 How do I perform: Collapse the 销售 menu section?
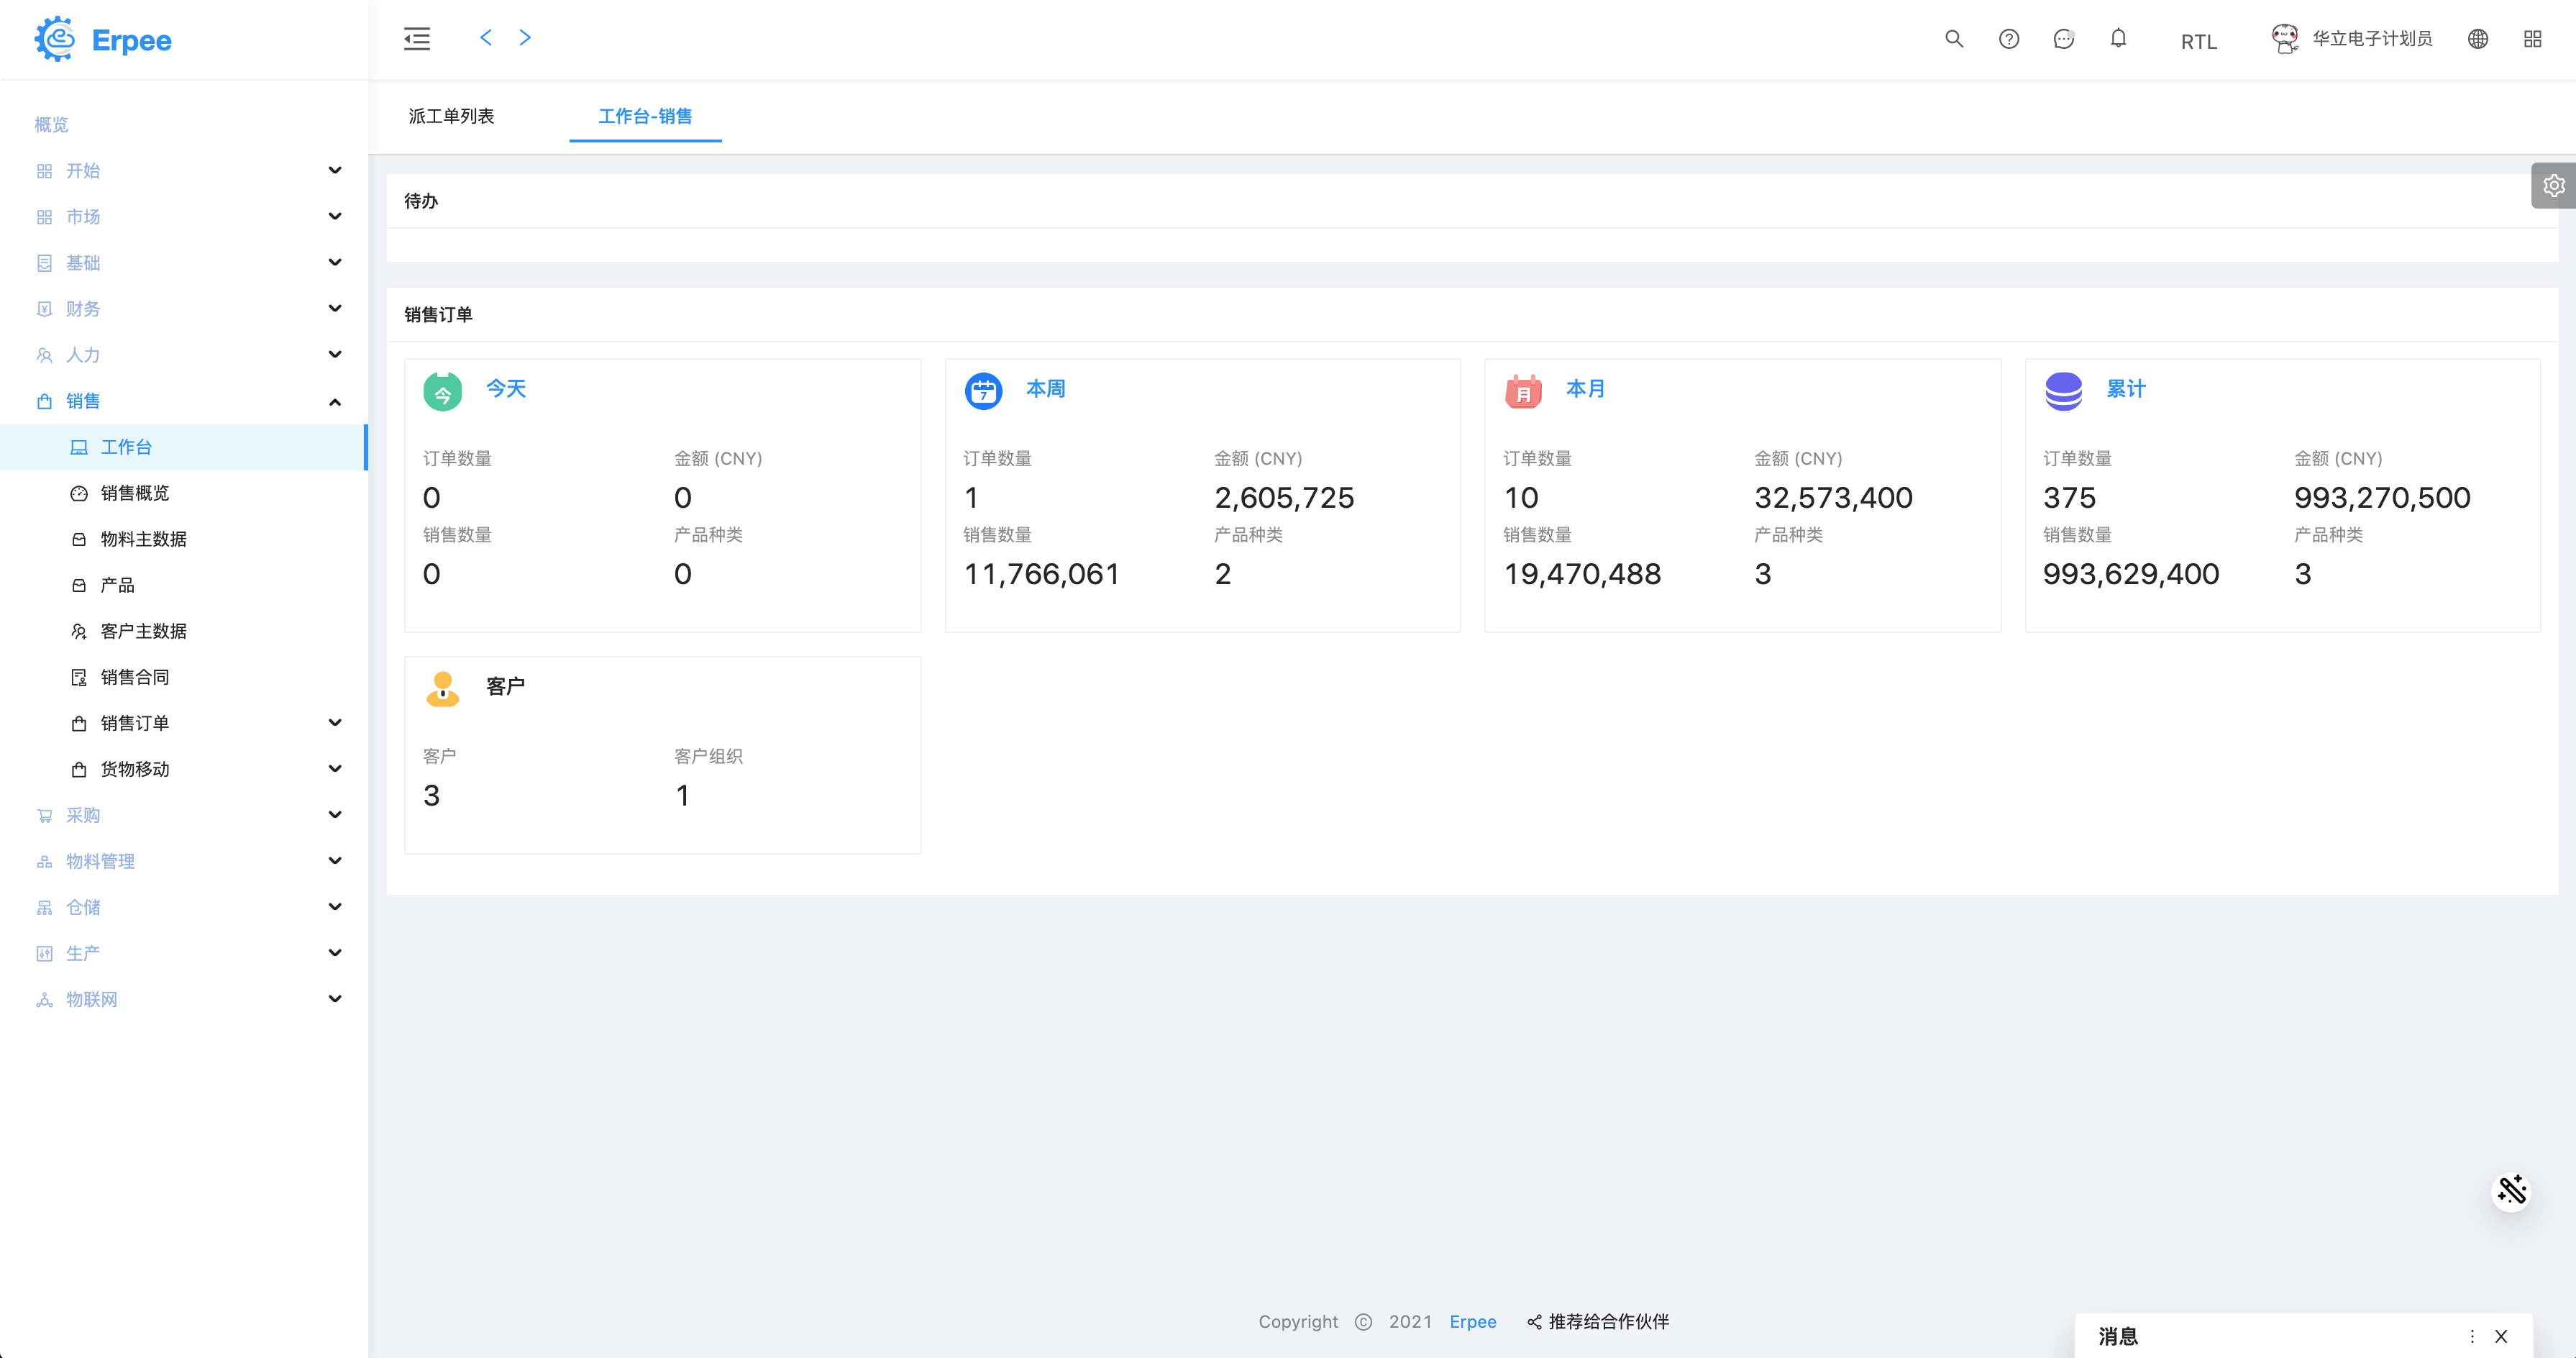click(x=335, y=401)
